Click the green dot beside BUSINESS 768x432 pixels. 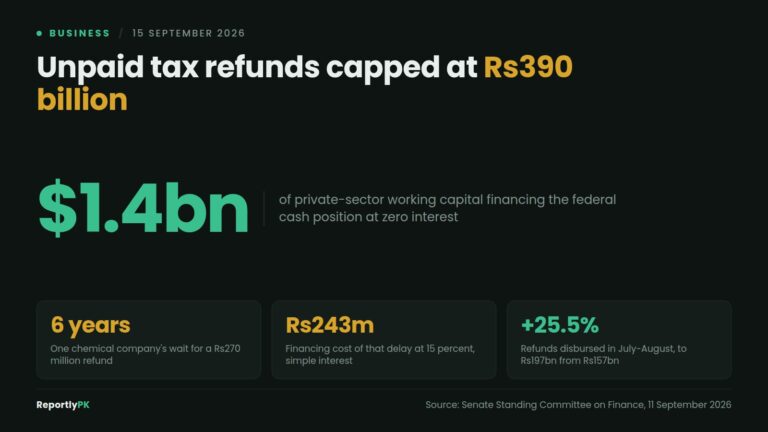[x=39, y=33]
